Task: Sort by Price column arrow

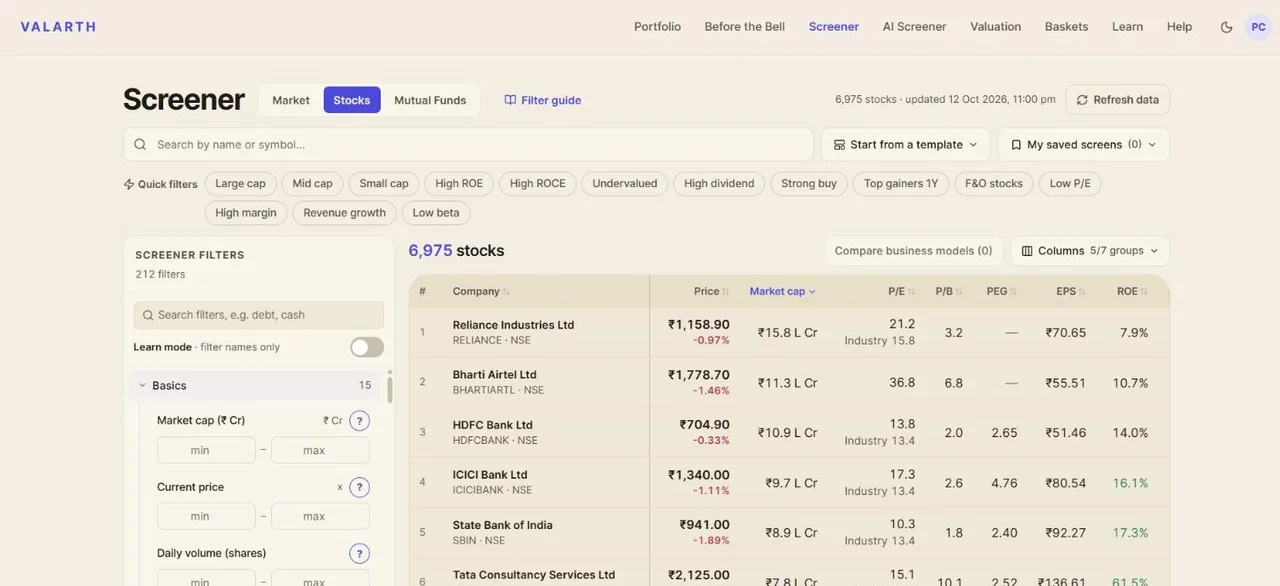Action: pos(726,292)
